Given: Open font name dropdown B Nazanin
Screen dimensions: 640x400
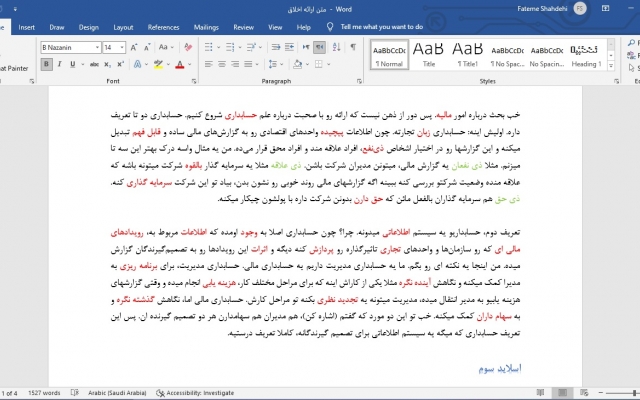Looking at the screenshot, I should pos(97,48).
